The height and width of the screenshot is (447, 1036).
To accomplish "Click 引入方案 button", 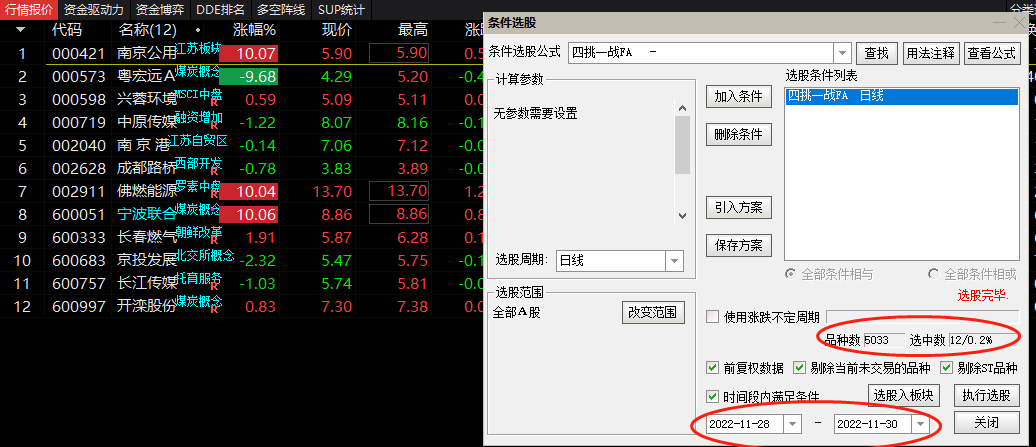I will click(x=739, y=207).
